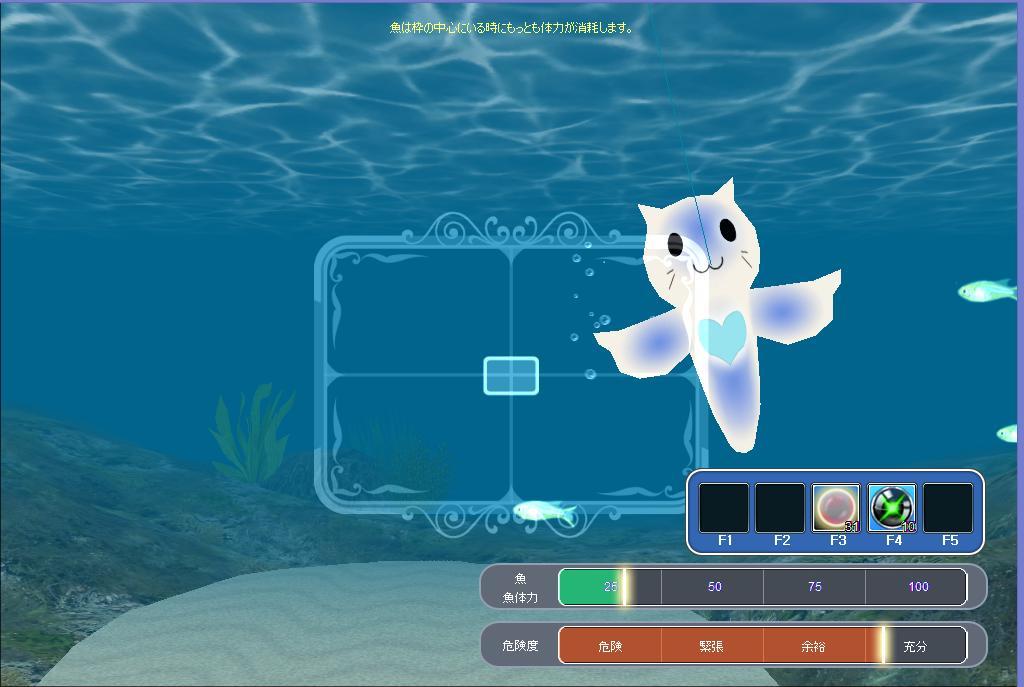Click the 緊張 danger level segment
This screenshot has width=1024, height=687.
[712, 646]
